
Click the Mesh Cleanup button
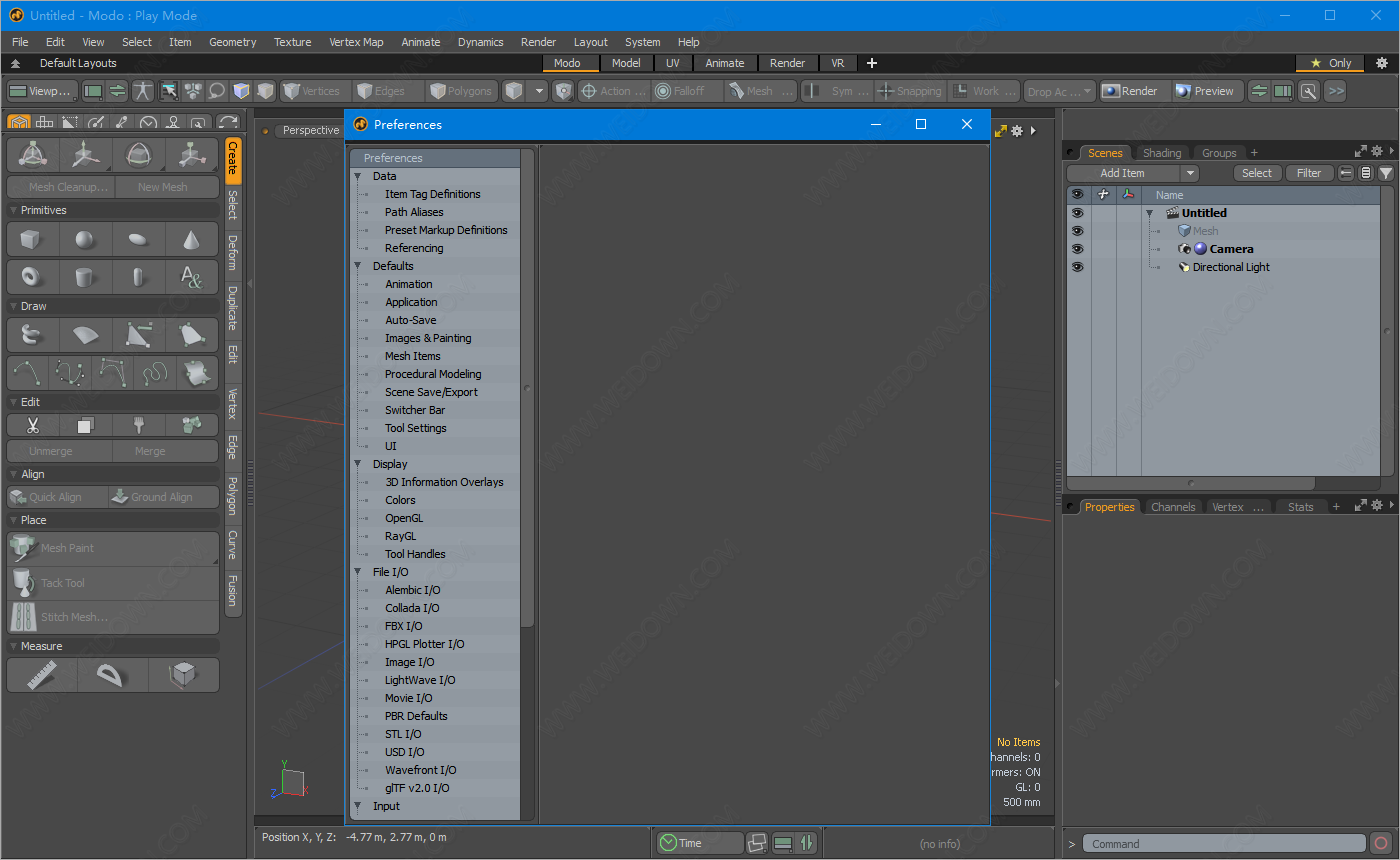61,187
